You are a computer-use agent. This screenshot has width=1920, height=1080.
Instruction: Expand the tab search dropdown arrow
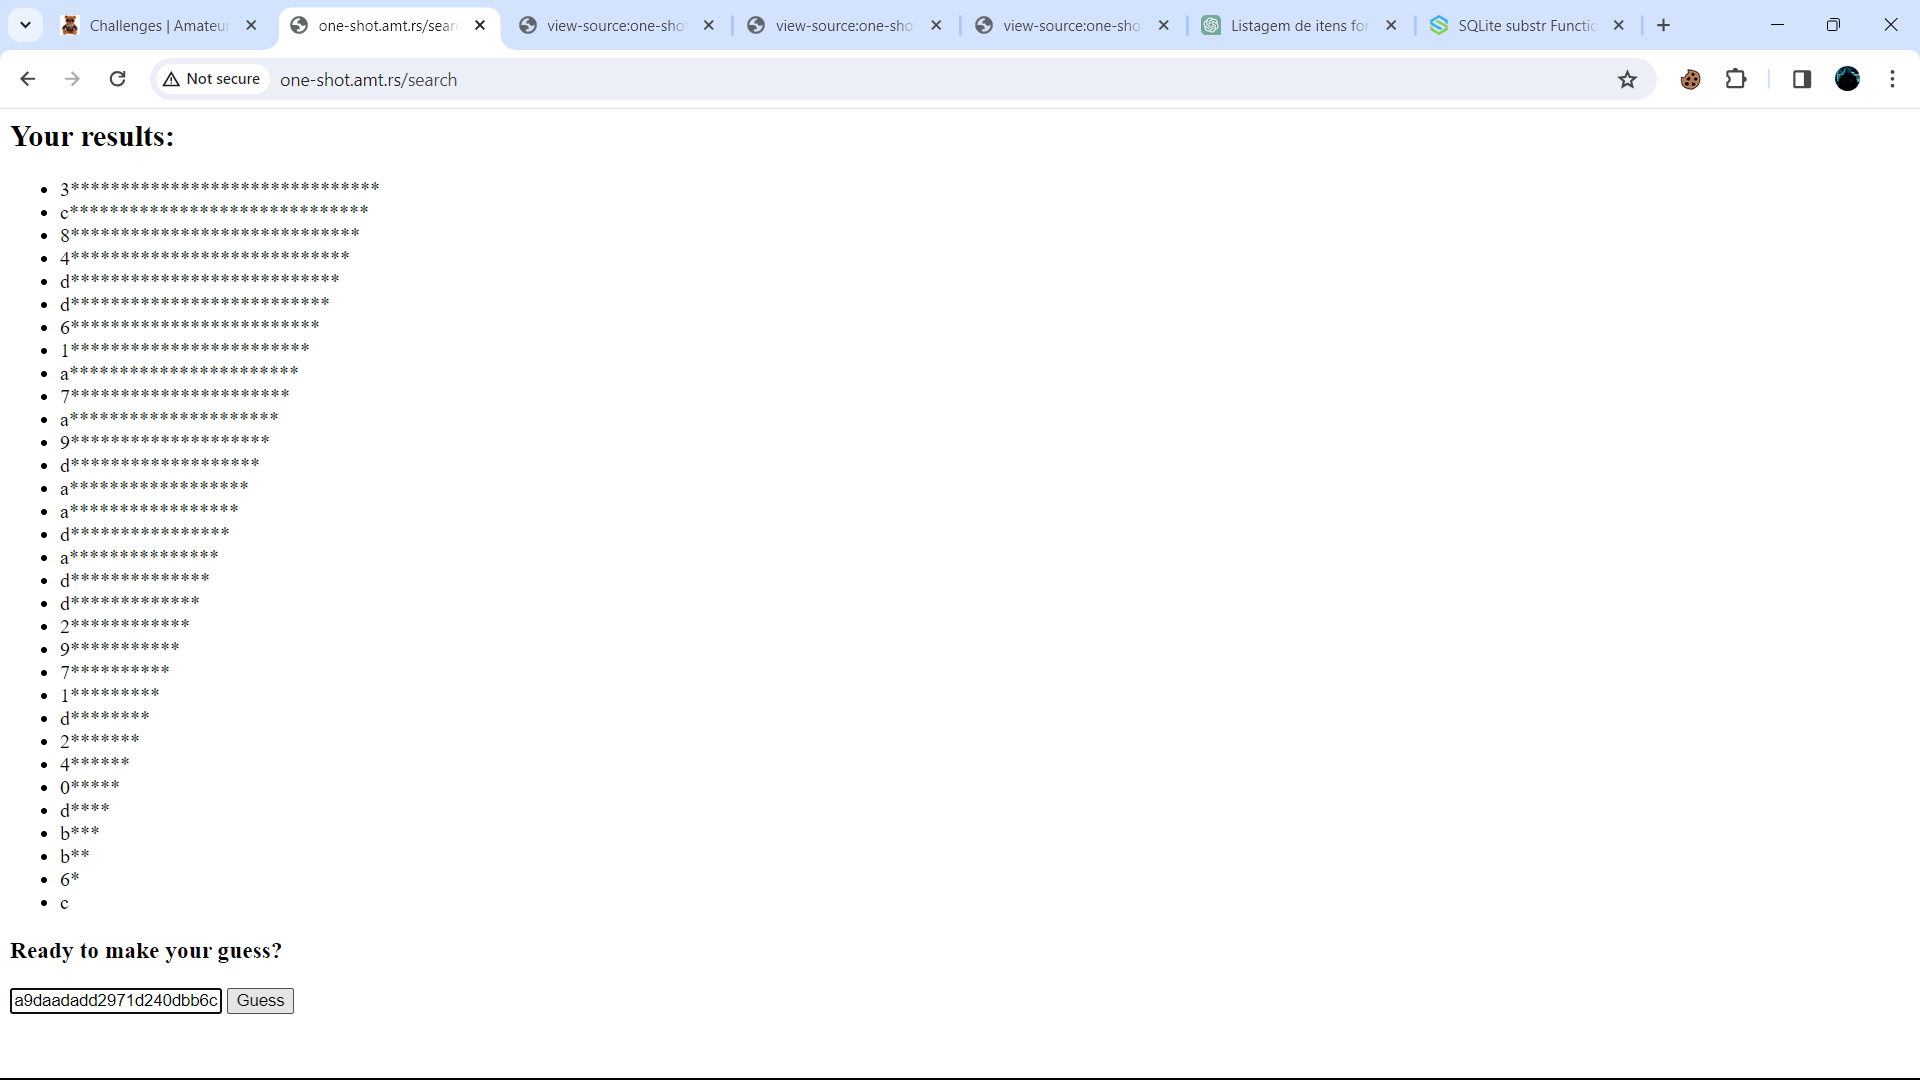(25, 25)
